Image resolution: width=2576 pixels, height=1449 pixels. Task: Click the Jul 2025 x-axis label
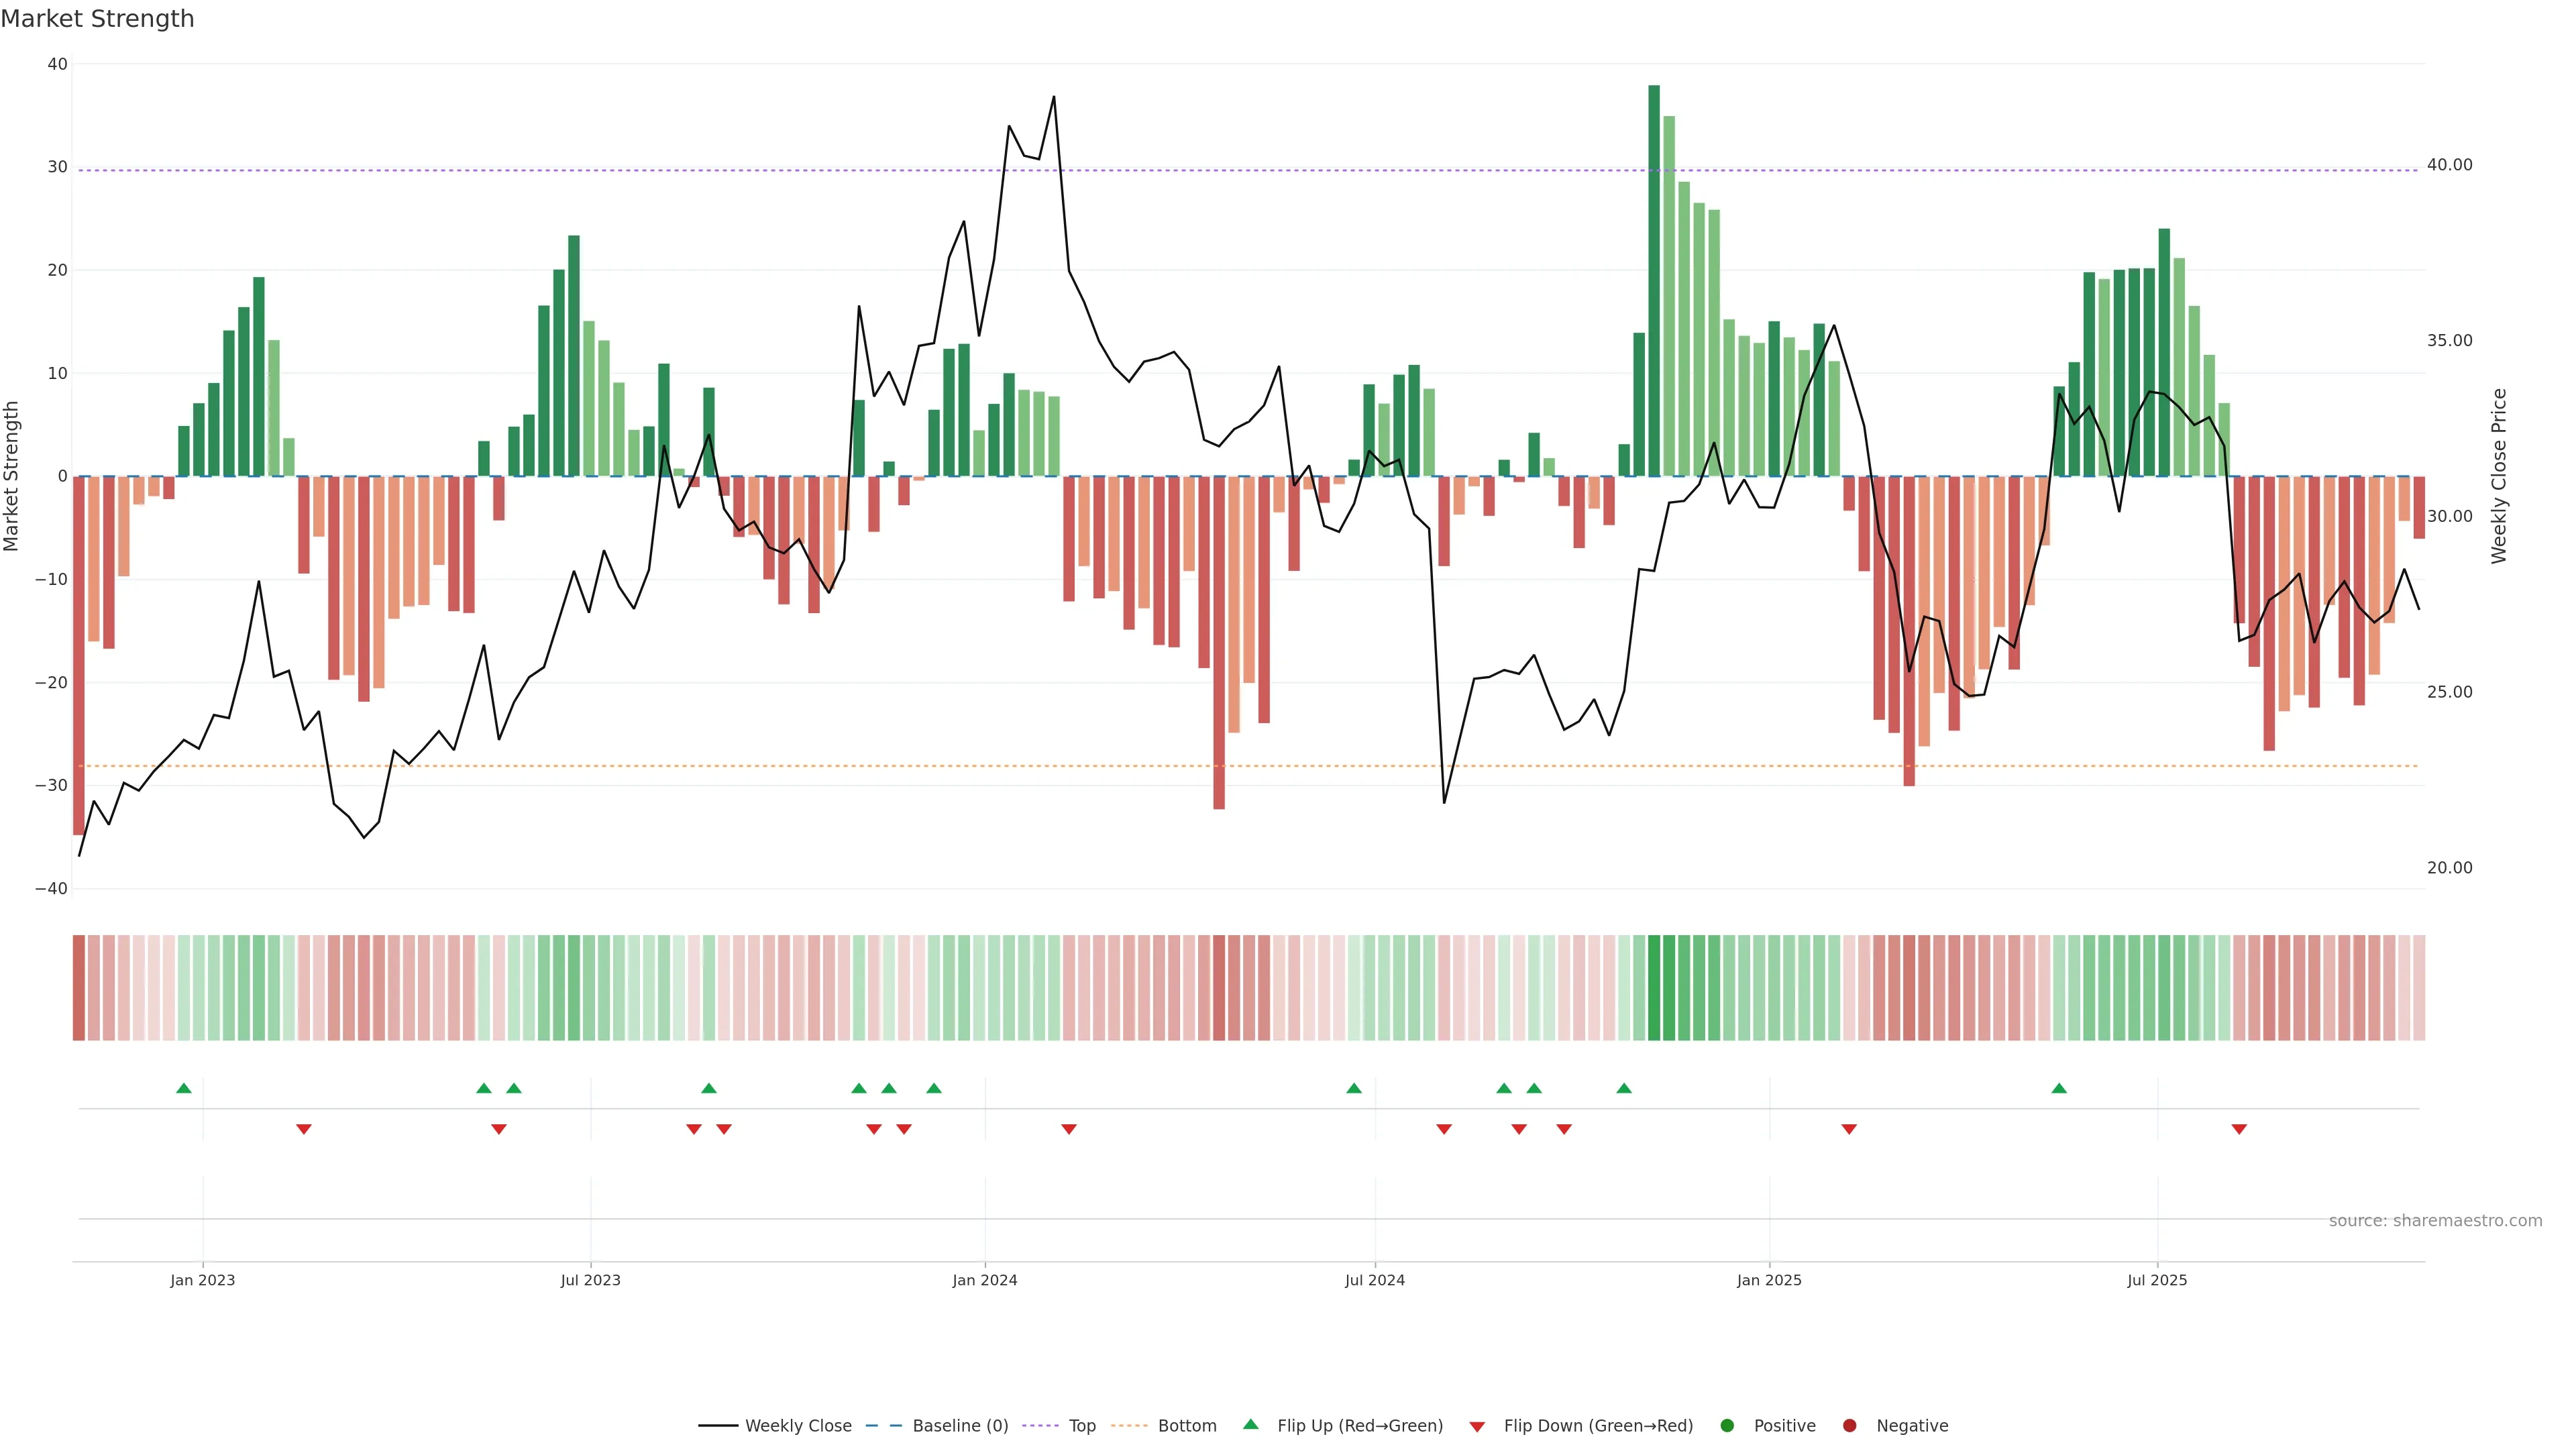[2157, 1280]
